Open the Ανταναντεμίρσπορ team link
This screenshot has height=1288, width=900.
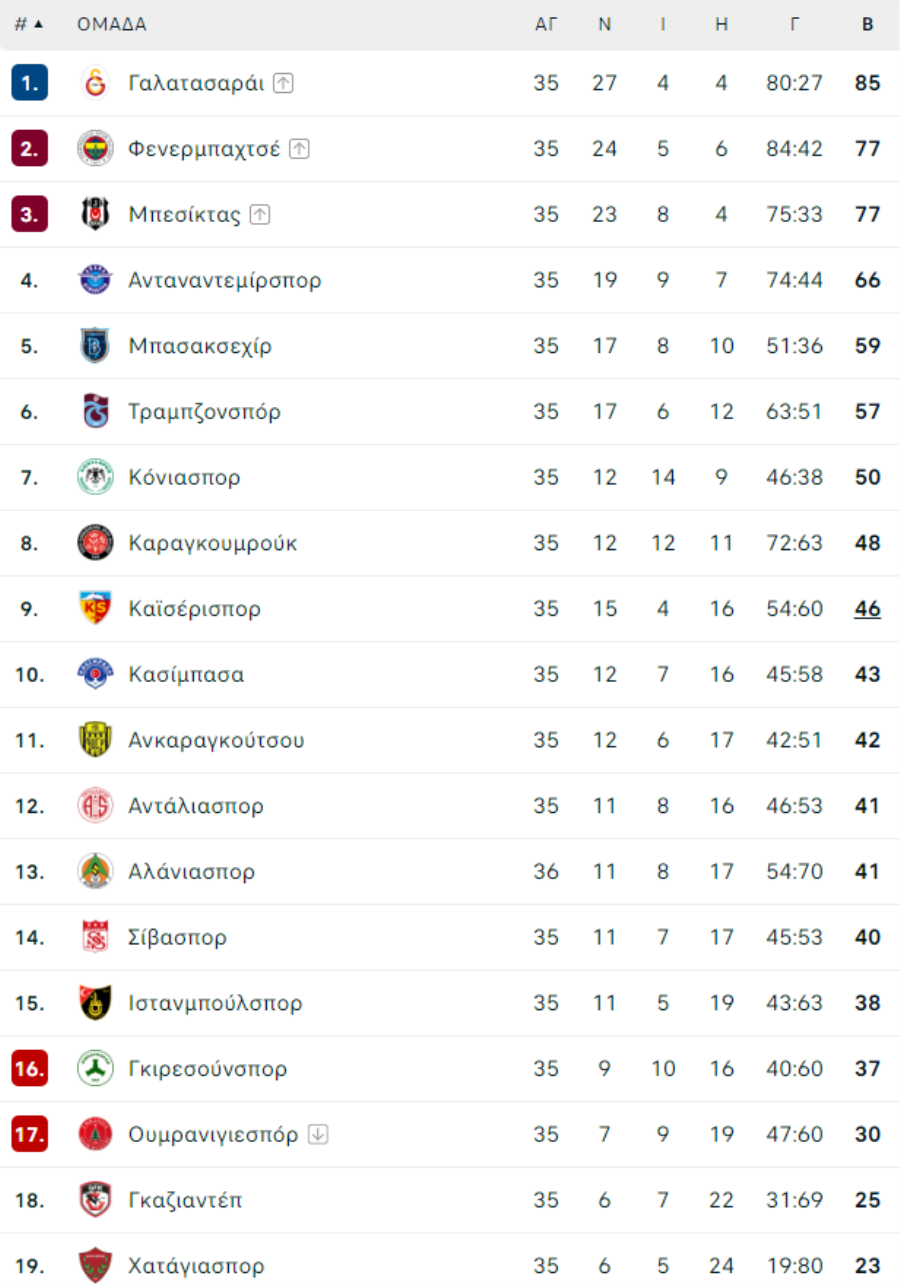pos(225,280)
